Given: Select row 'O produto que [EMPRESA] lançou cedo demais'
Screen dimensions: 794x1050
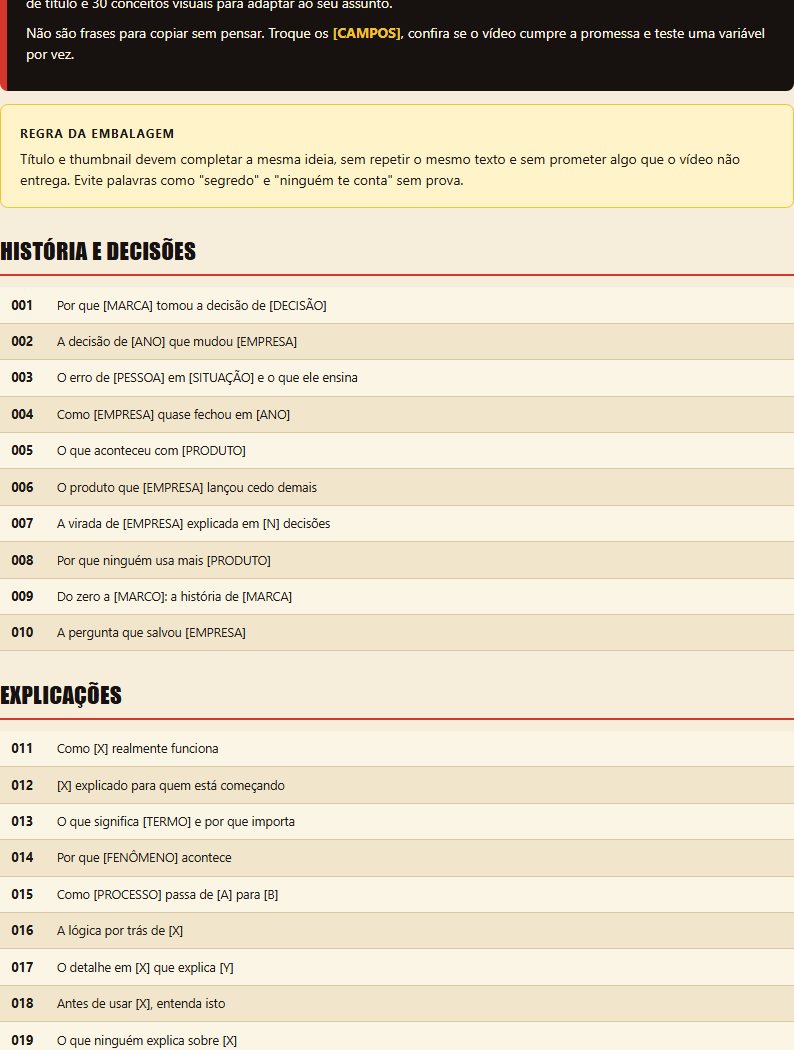Looking at the screenshot, I should (x=397, y=488).
